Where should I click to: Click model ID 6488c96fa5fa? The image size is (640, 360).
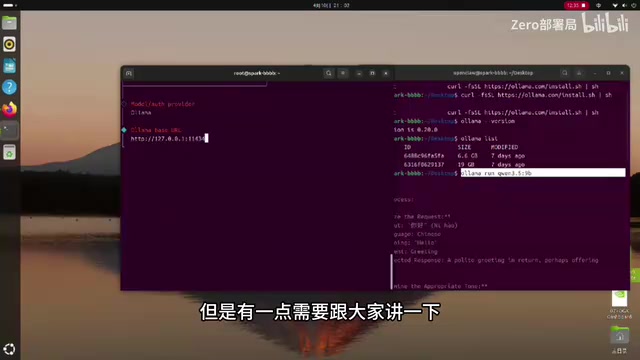click(424, 156)
